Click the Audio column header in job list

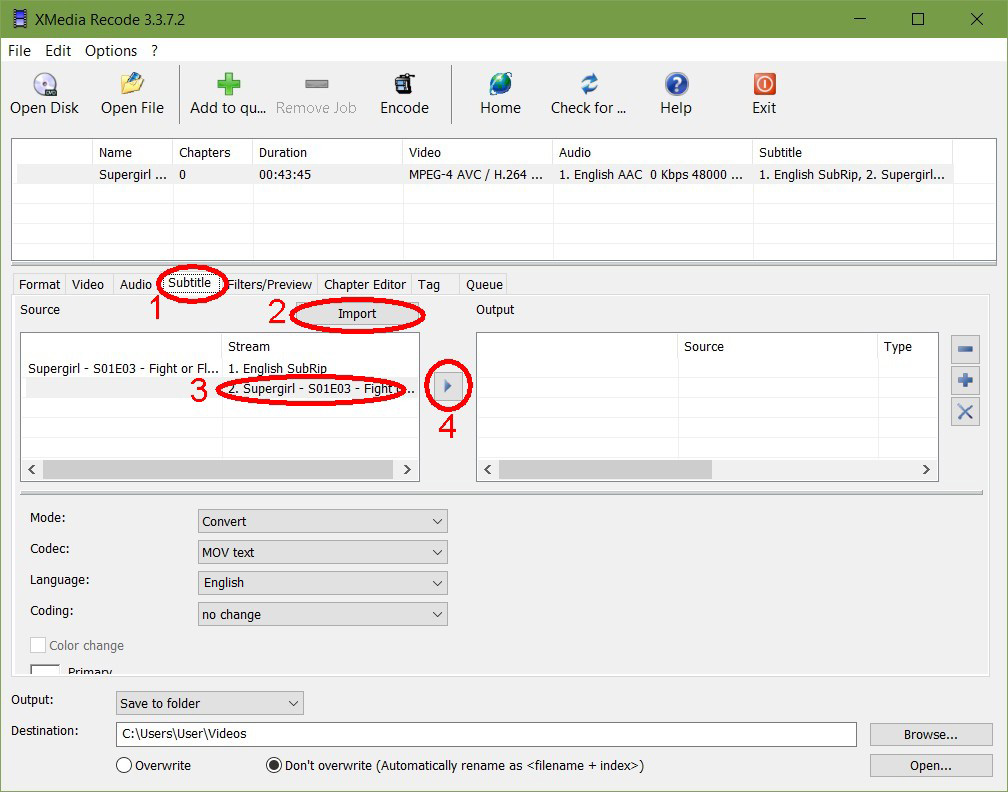[652, 152]
